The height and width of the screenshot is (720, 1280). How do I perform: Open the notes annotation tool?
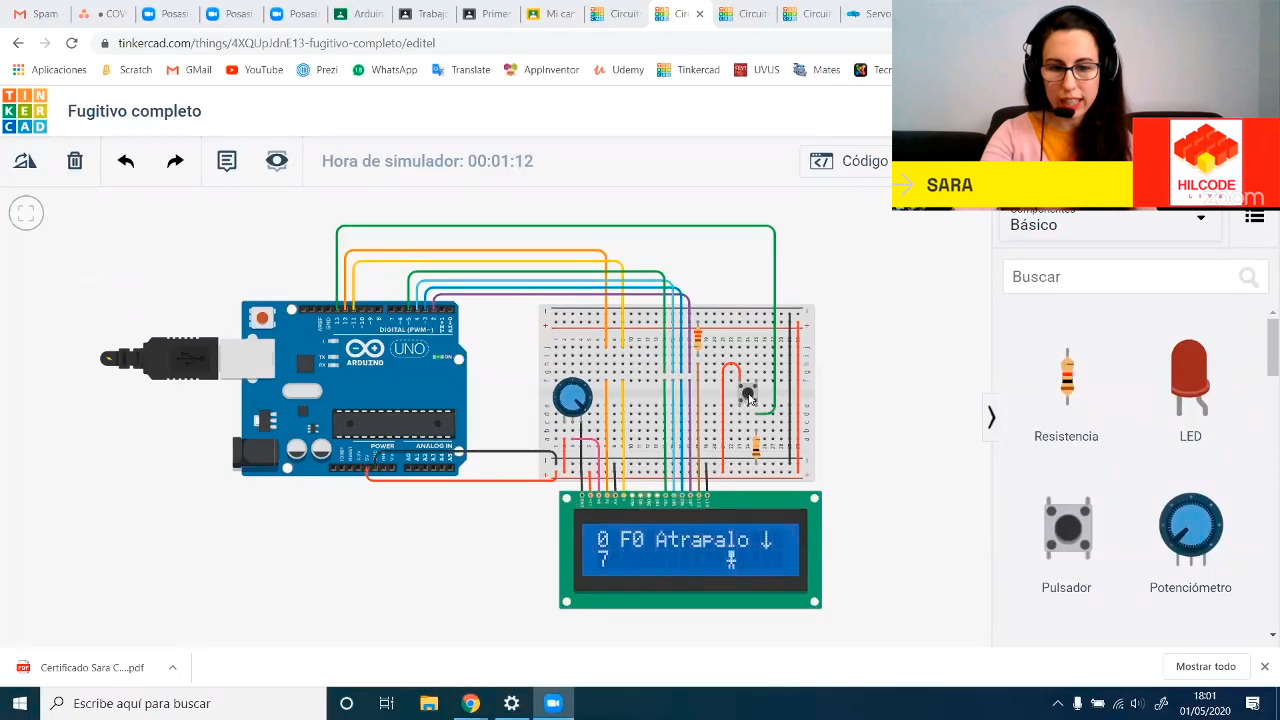coord(226,161)
